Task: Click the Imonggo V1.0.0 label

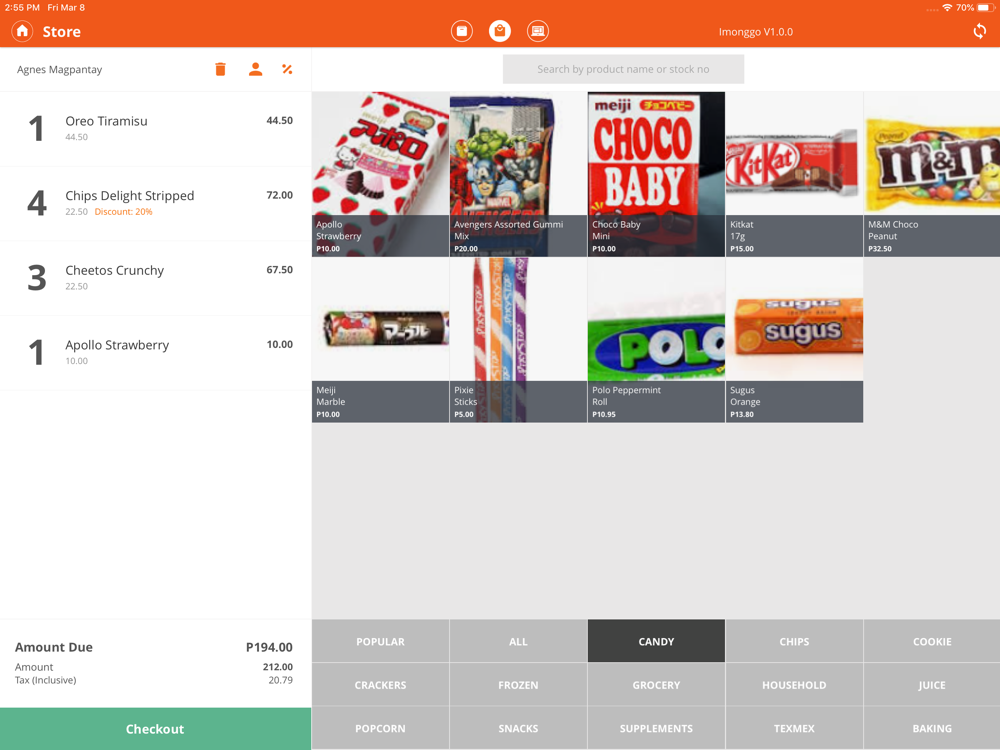Action: click(756, 32)
